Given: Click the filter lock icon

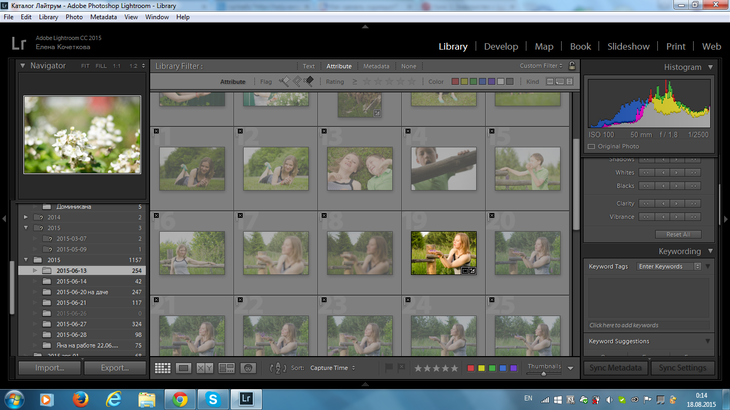Looking at the screenshot, I should 571,66.
